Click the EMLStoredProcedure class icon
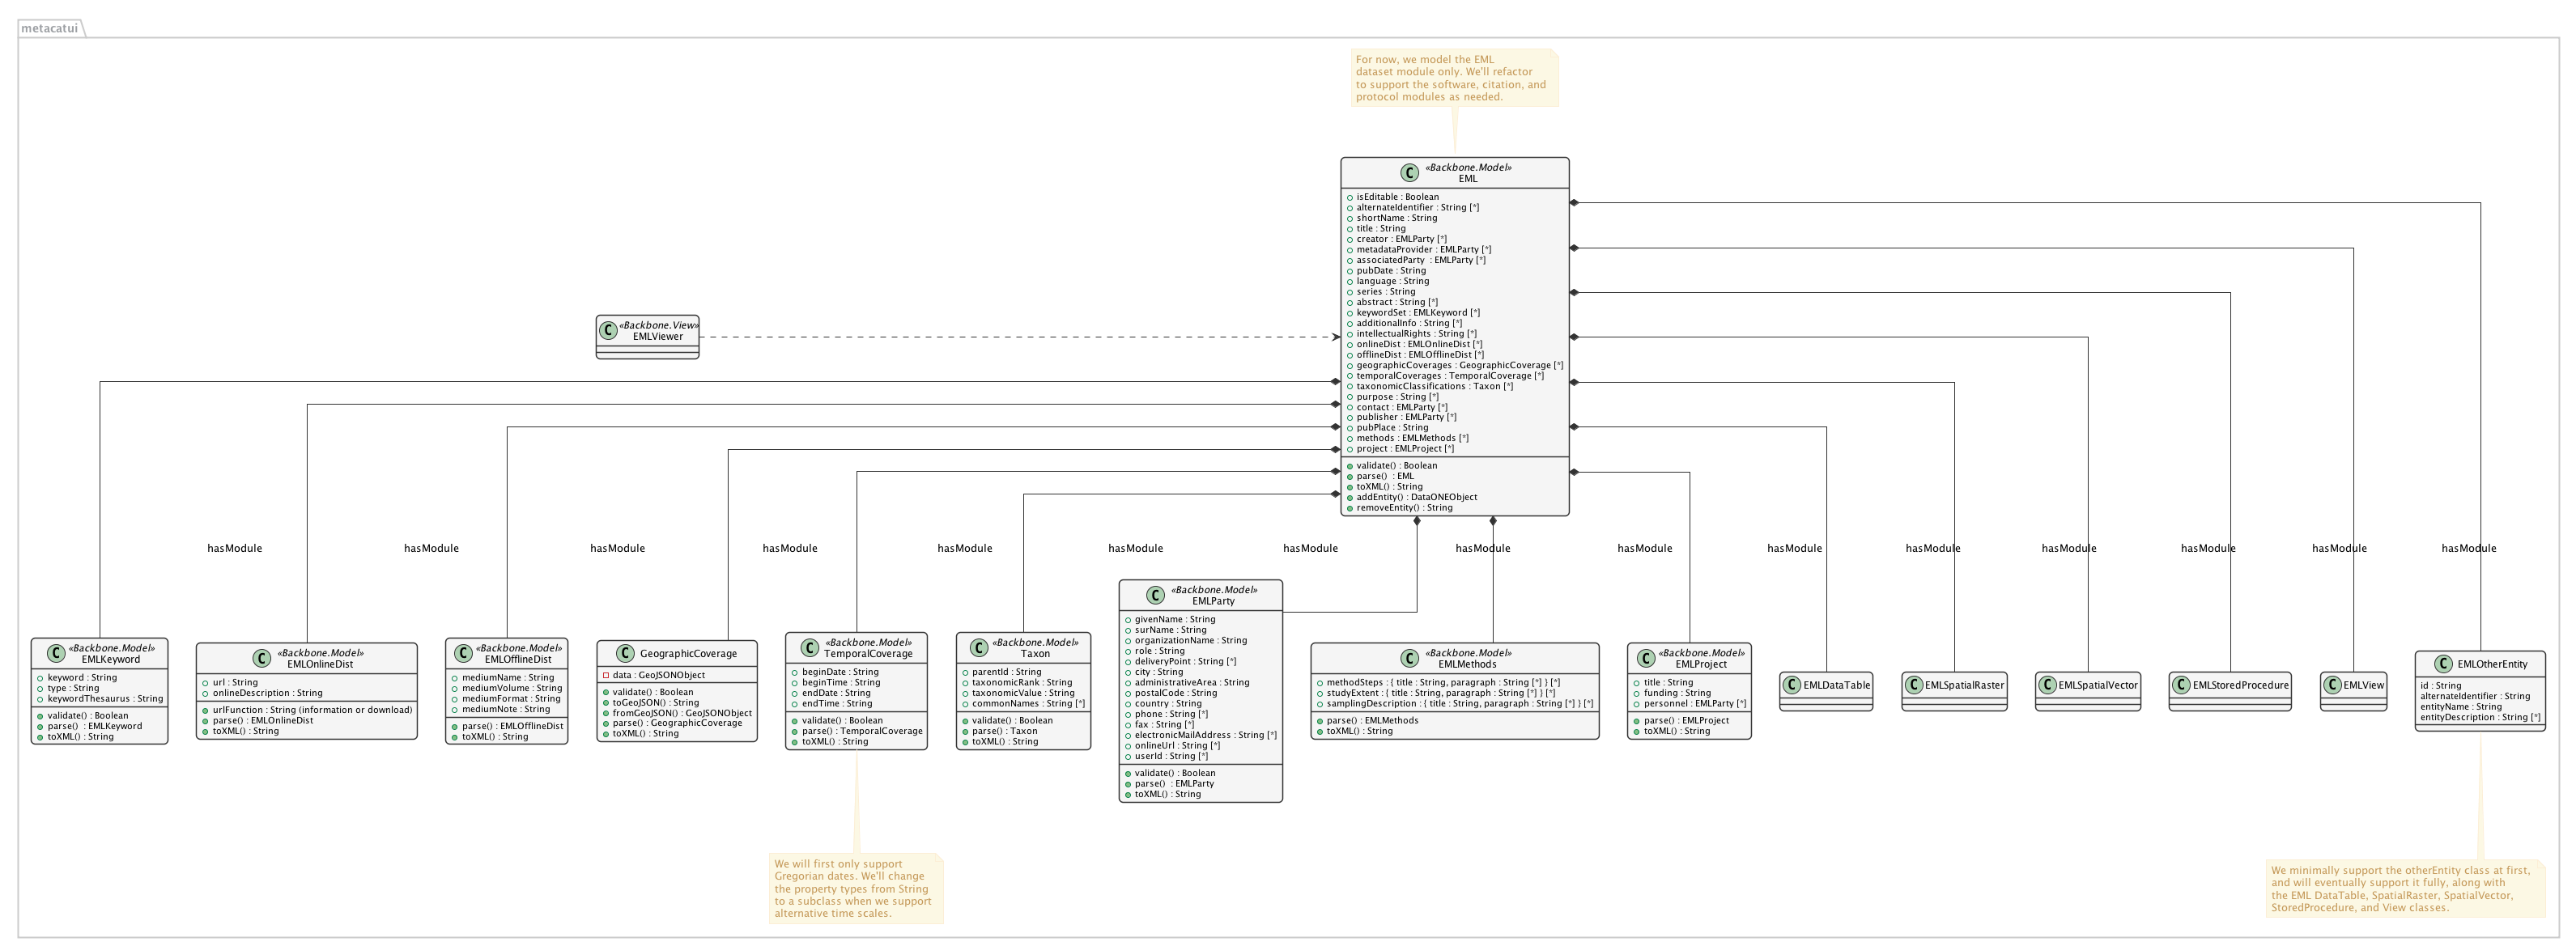 [2182, 685]
